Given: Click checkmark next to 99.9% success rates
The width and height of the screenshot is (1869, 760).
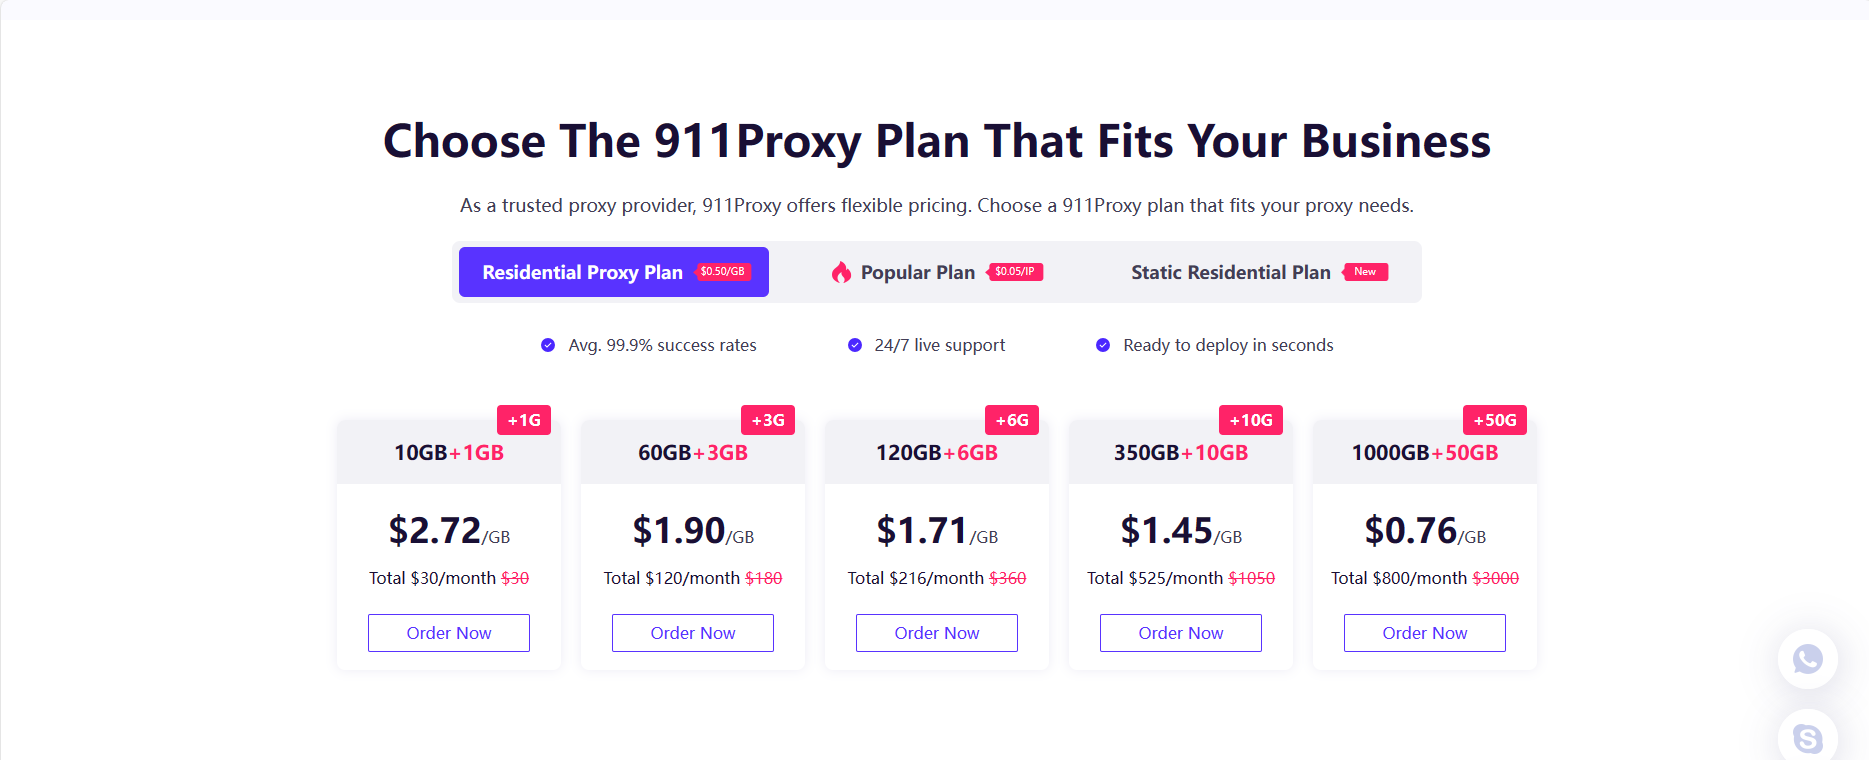Looking at the screenshot, I should 548,345.
